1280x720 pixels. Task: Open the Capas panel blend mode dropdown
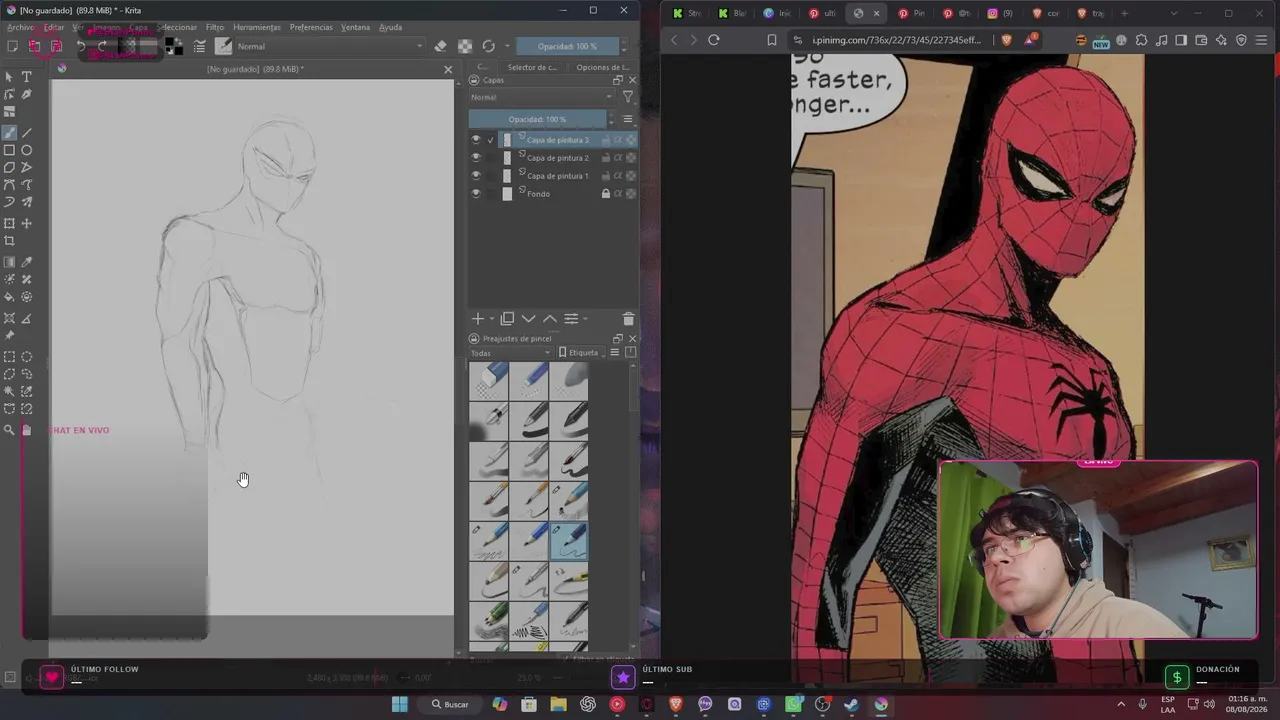[x=541, y=97]
